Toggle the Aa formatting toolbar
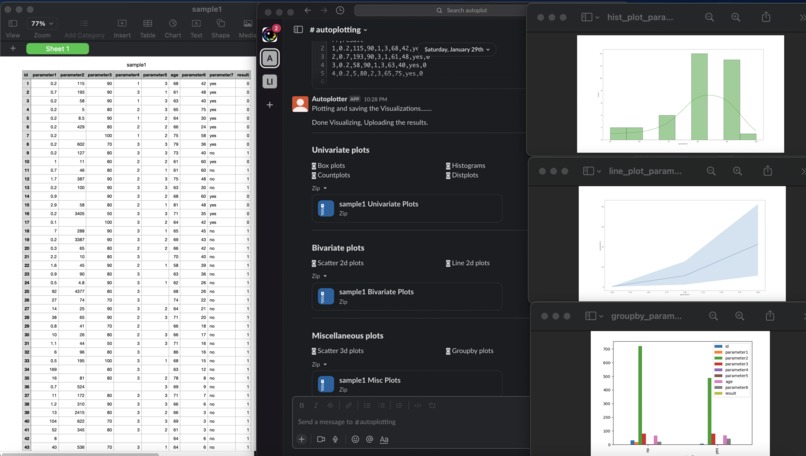The image size is (806, 456). click(384, 440)
